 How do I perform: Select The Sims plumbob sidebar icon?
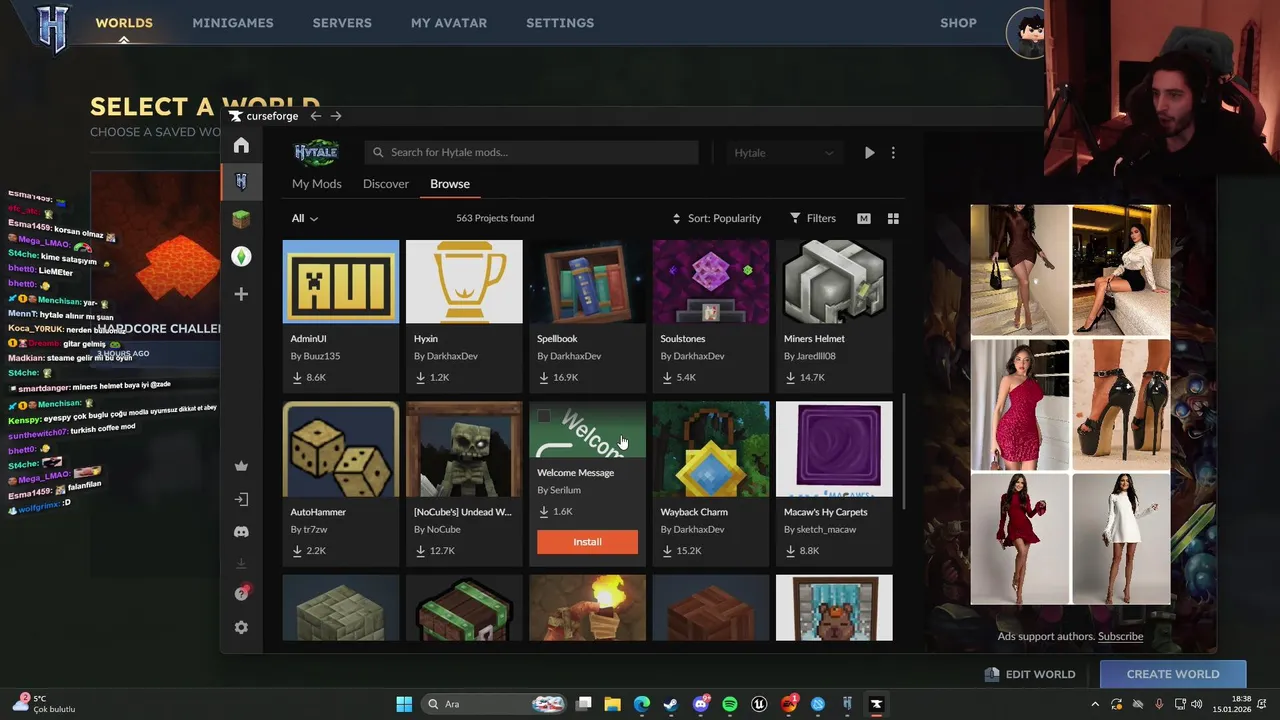(x=241, y=257)
